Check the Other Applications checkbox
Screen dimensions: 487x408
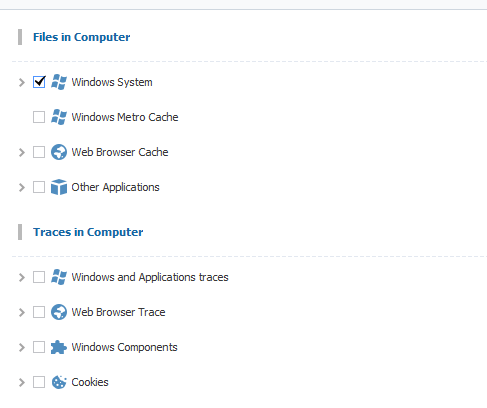pyautogui.click(x=39, y=187)
